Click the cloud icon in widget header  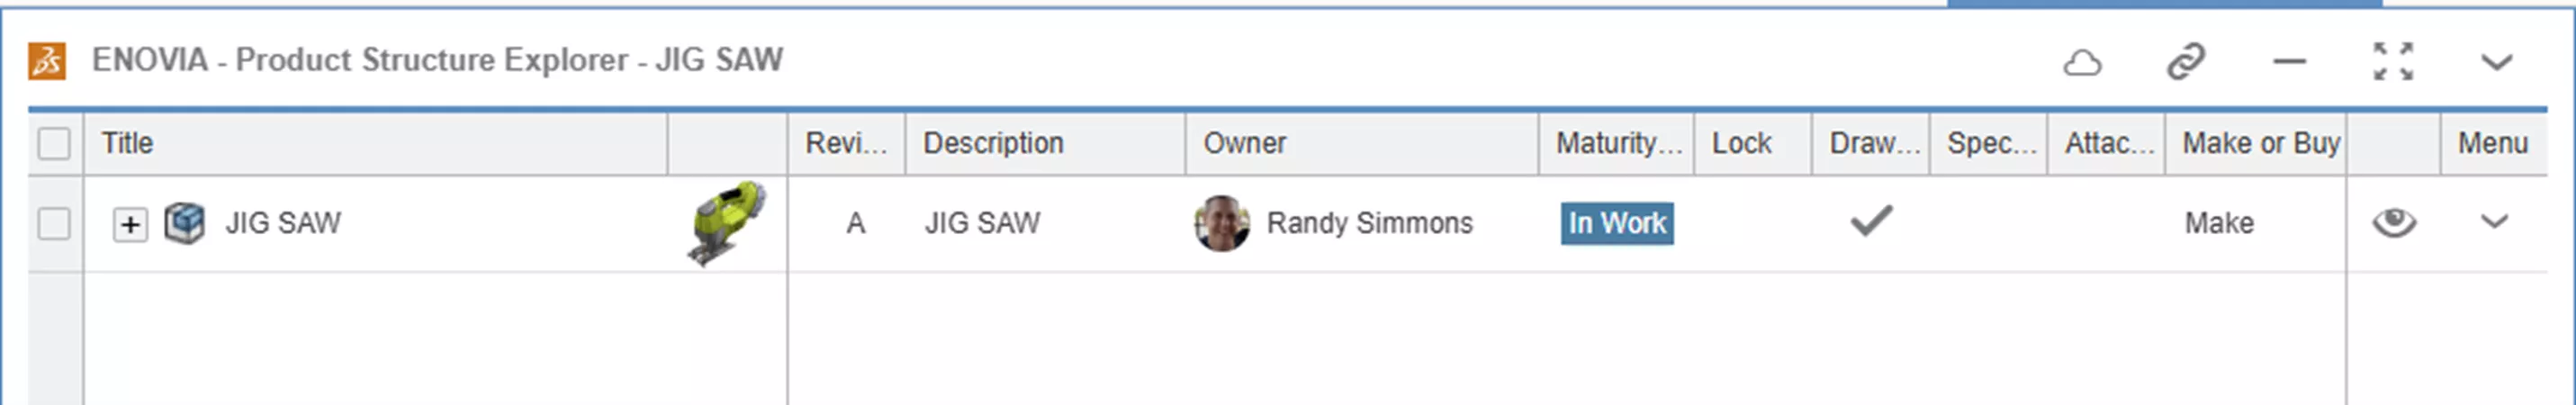click(2082, 63)
